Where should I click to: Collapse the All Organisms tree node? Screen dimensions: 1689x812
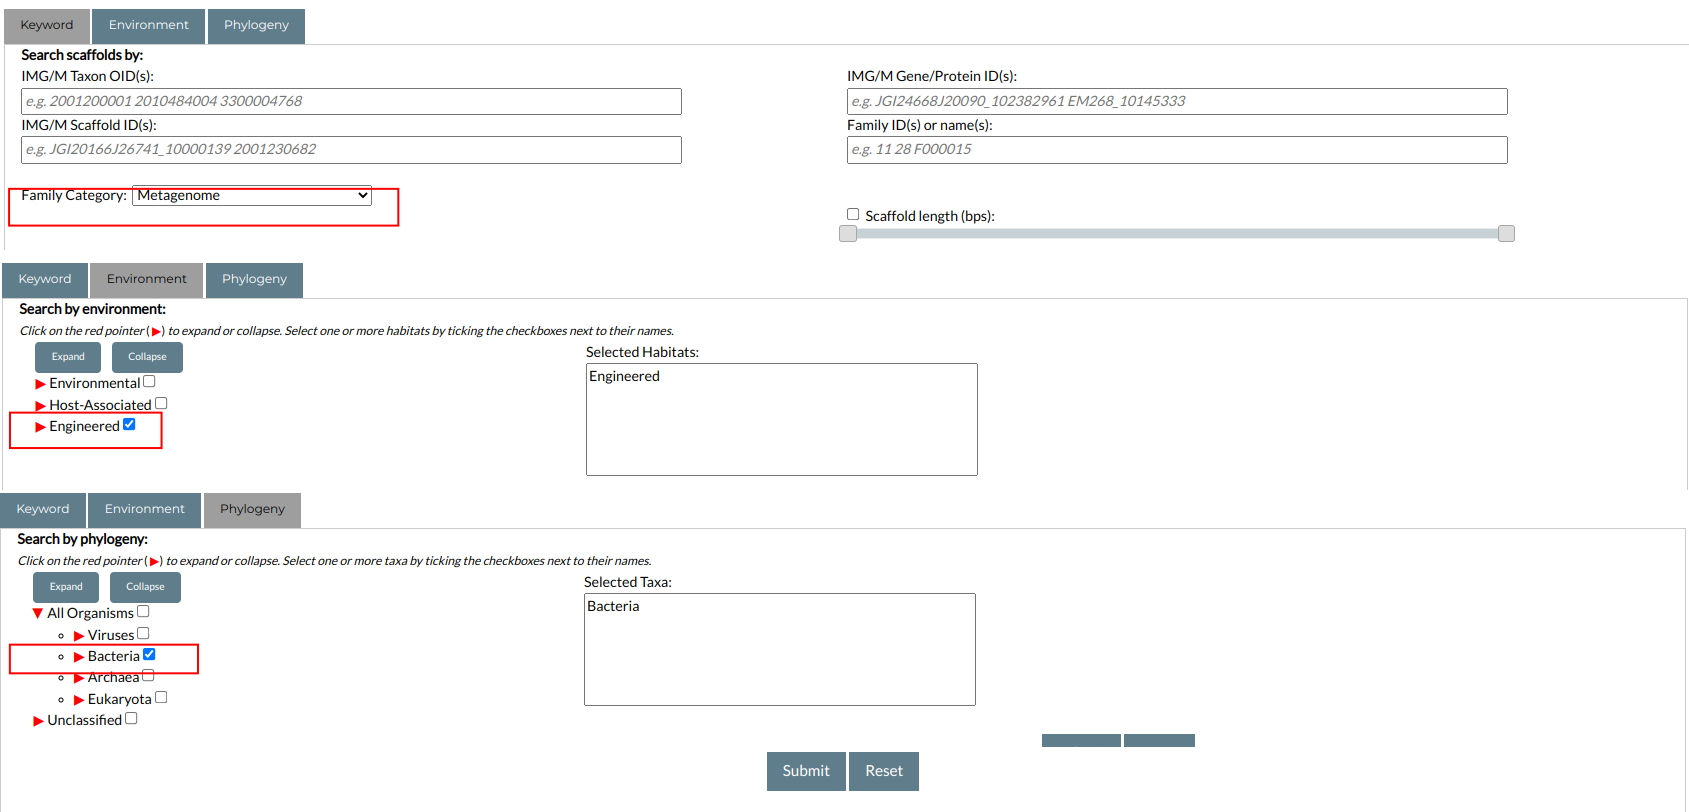click(38, 614)
